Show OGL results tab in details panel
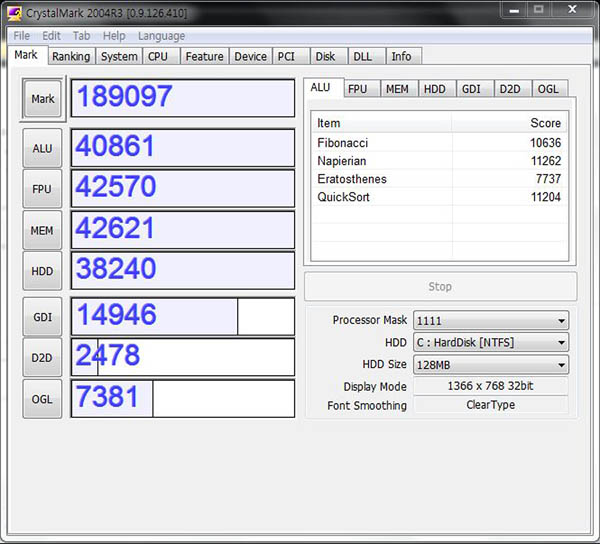The height and width of the screenshot is (544, 600). pos(548,89)
